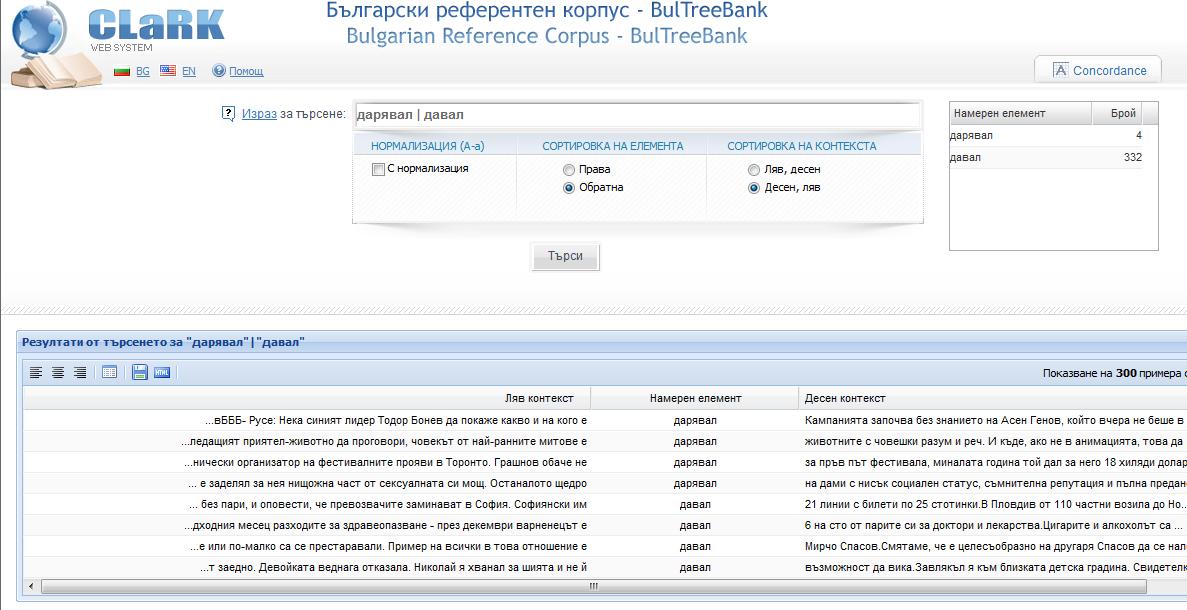Switch language to EN link

click(188, 71)
